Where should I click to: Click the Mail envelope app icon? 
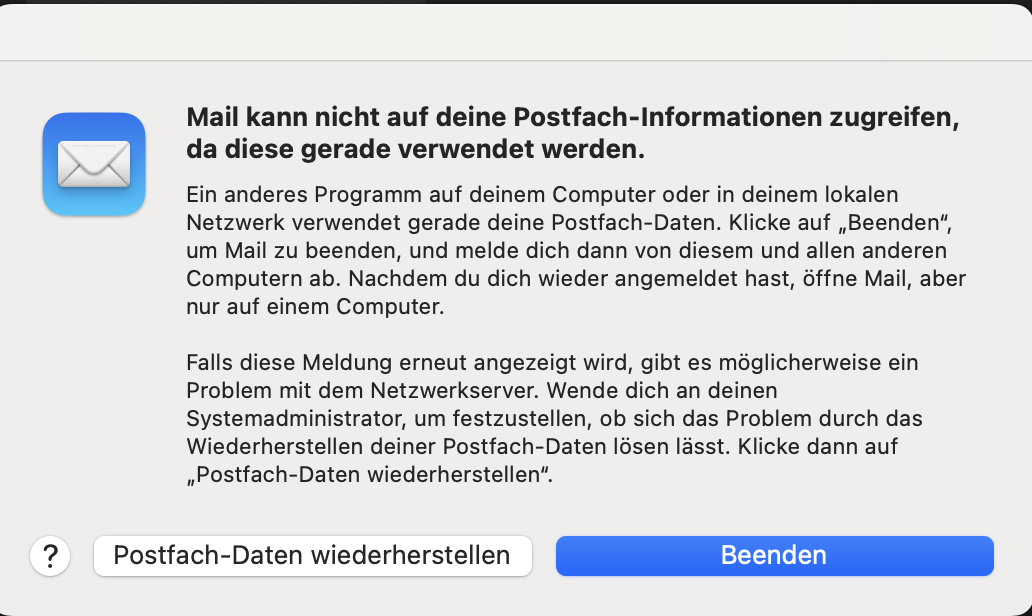tap(94, 164)
